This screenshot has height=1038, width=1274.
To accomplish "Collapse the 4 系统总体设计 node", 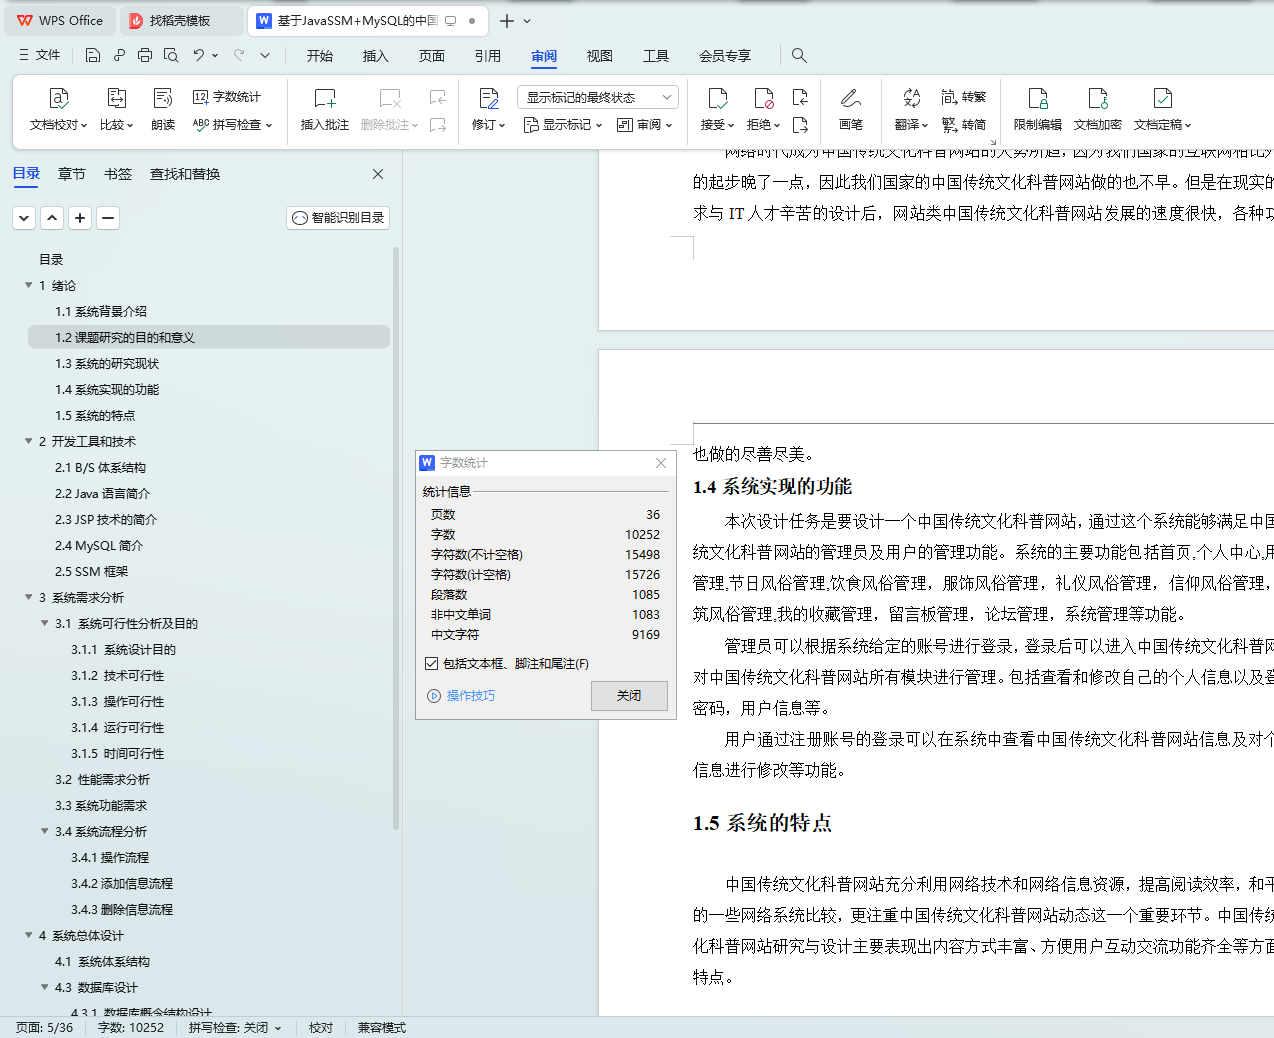I will point(28,935).
